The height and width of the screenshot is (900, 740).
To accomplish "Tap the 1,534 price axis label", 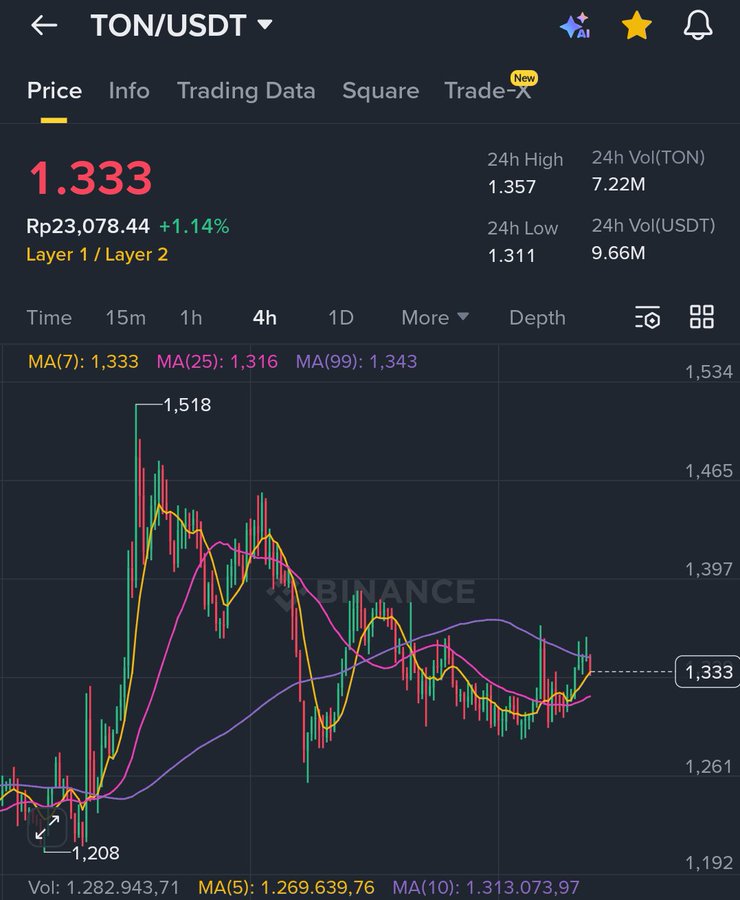I will pyautogui.click(x=708, y=372).
